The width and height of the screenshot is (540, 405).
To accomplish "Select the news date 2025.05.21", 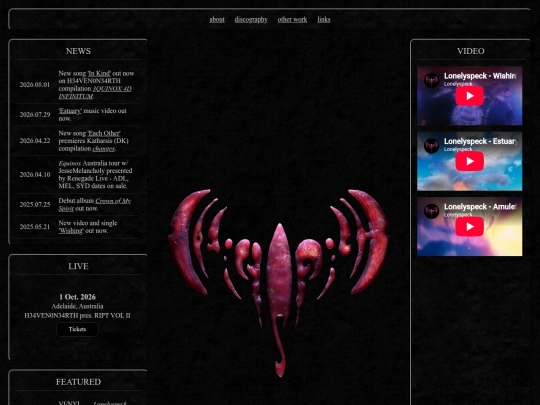I will point(35,227).
